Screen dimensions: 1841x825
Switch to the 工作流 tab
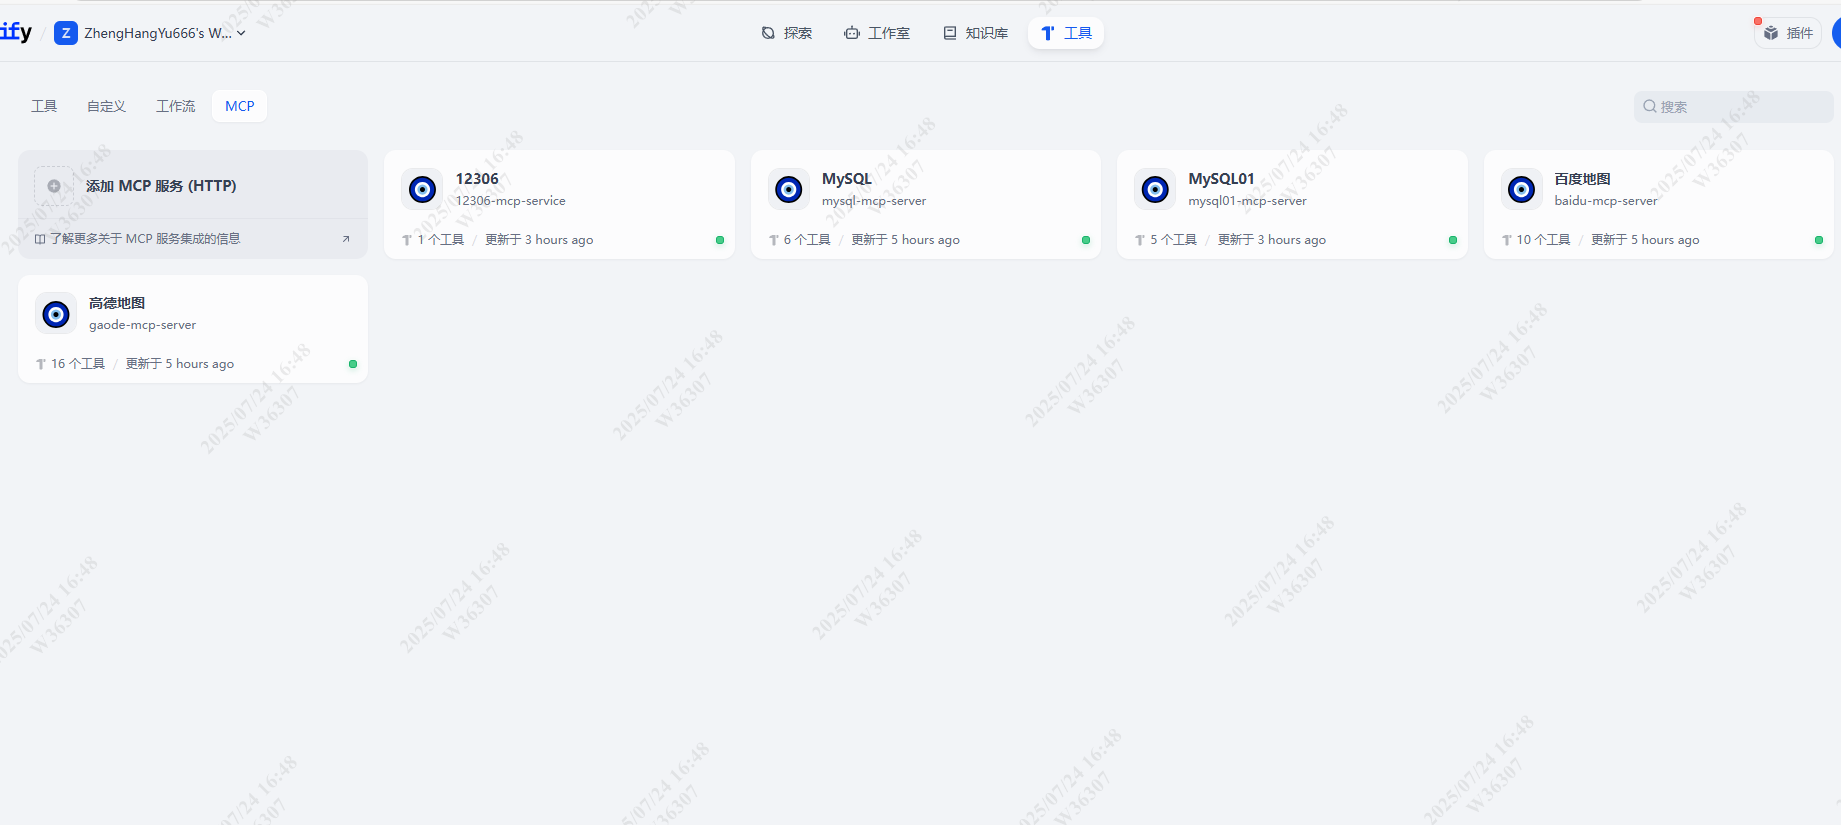175,106
